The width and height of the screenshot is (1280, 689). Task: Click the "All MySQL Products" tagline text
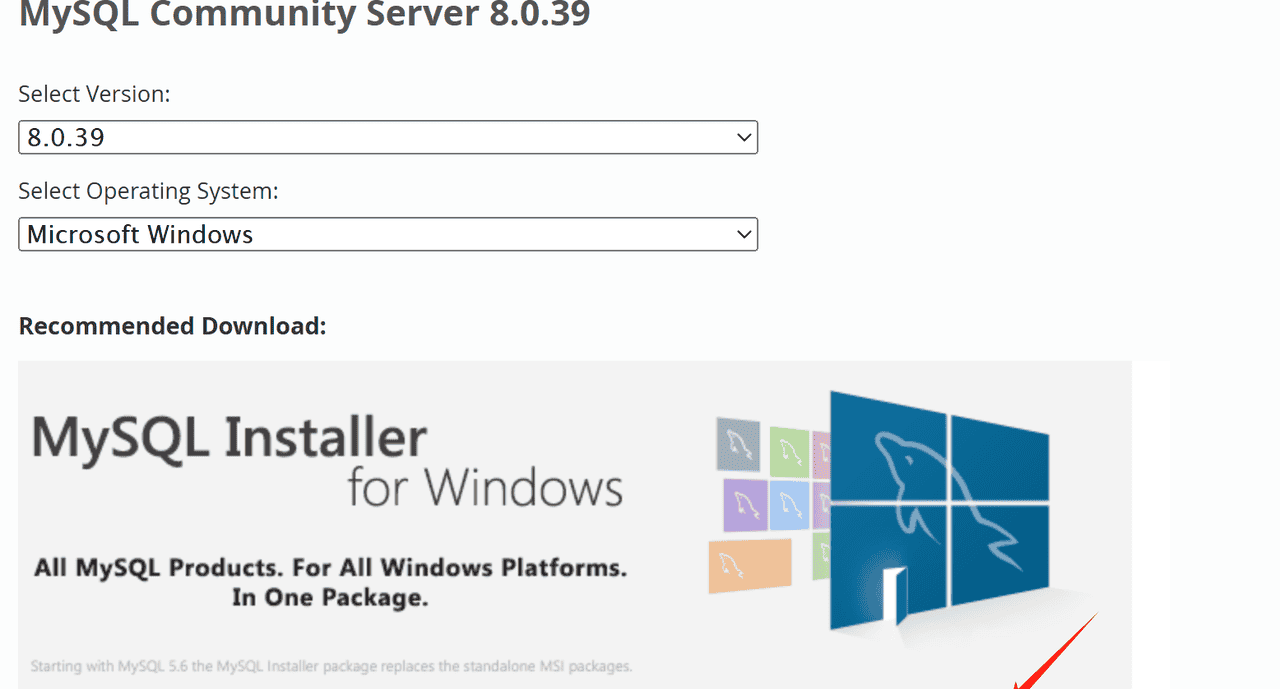coord(330,569)
